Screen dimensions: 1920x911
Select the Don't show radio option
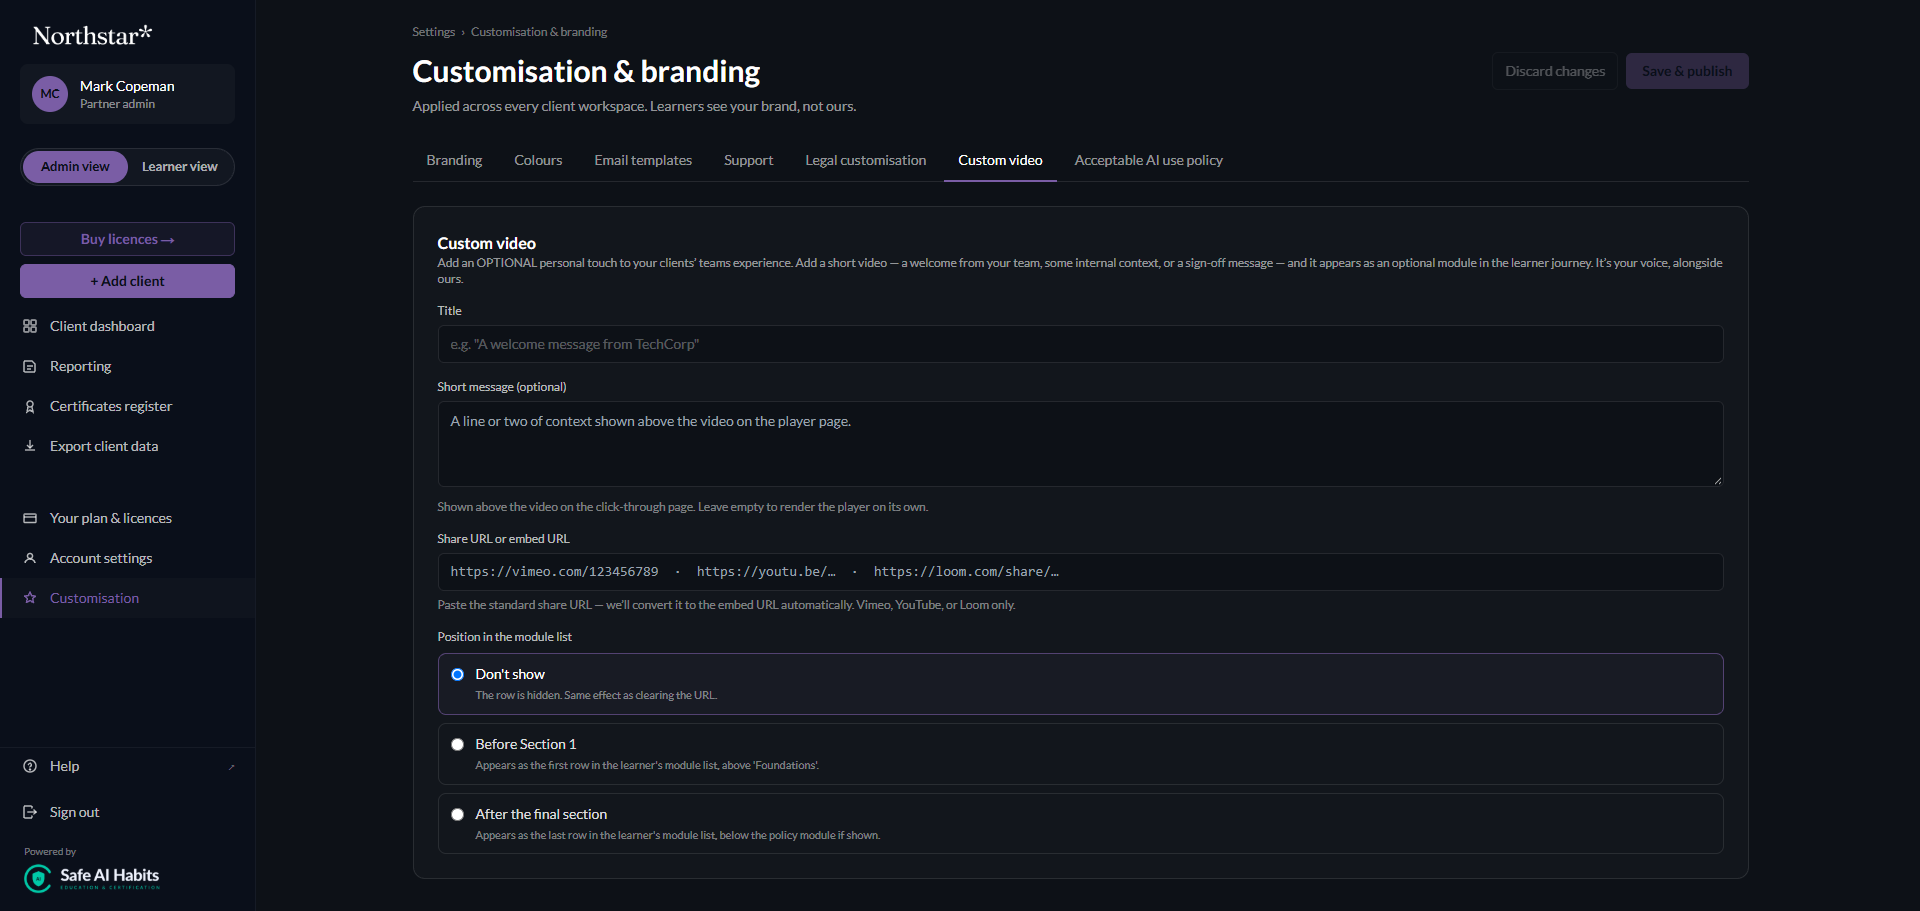click(x=457, y=674)
